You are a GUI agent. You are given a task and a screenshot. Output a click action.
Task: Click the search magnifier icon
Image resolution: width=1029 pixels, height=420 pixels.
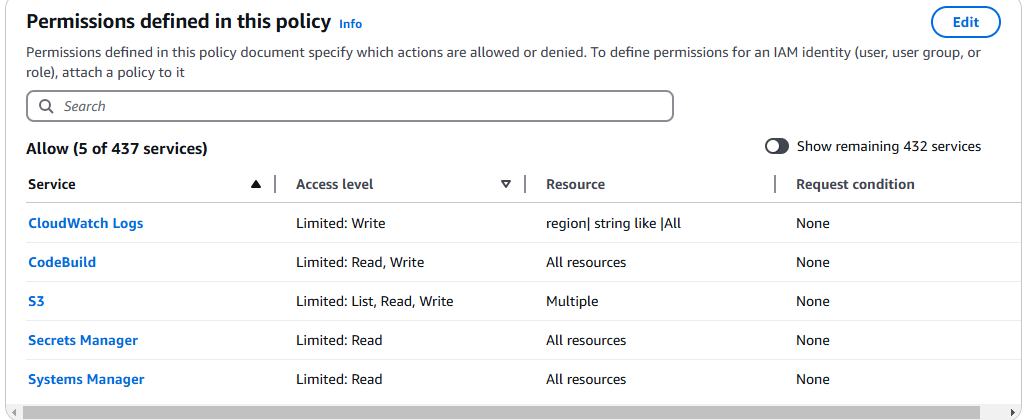tap(46, 106)
